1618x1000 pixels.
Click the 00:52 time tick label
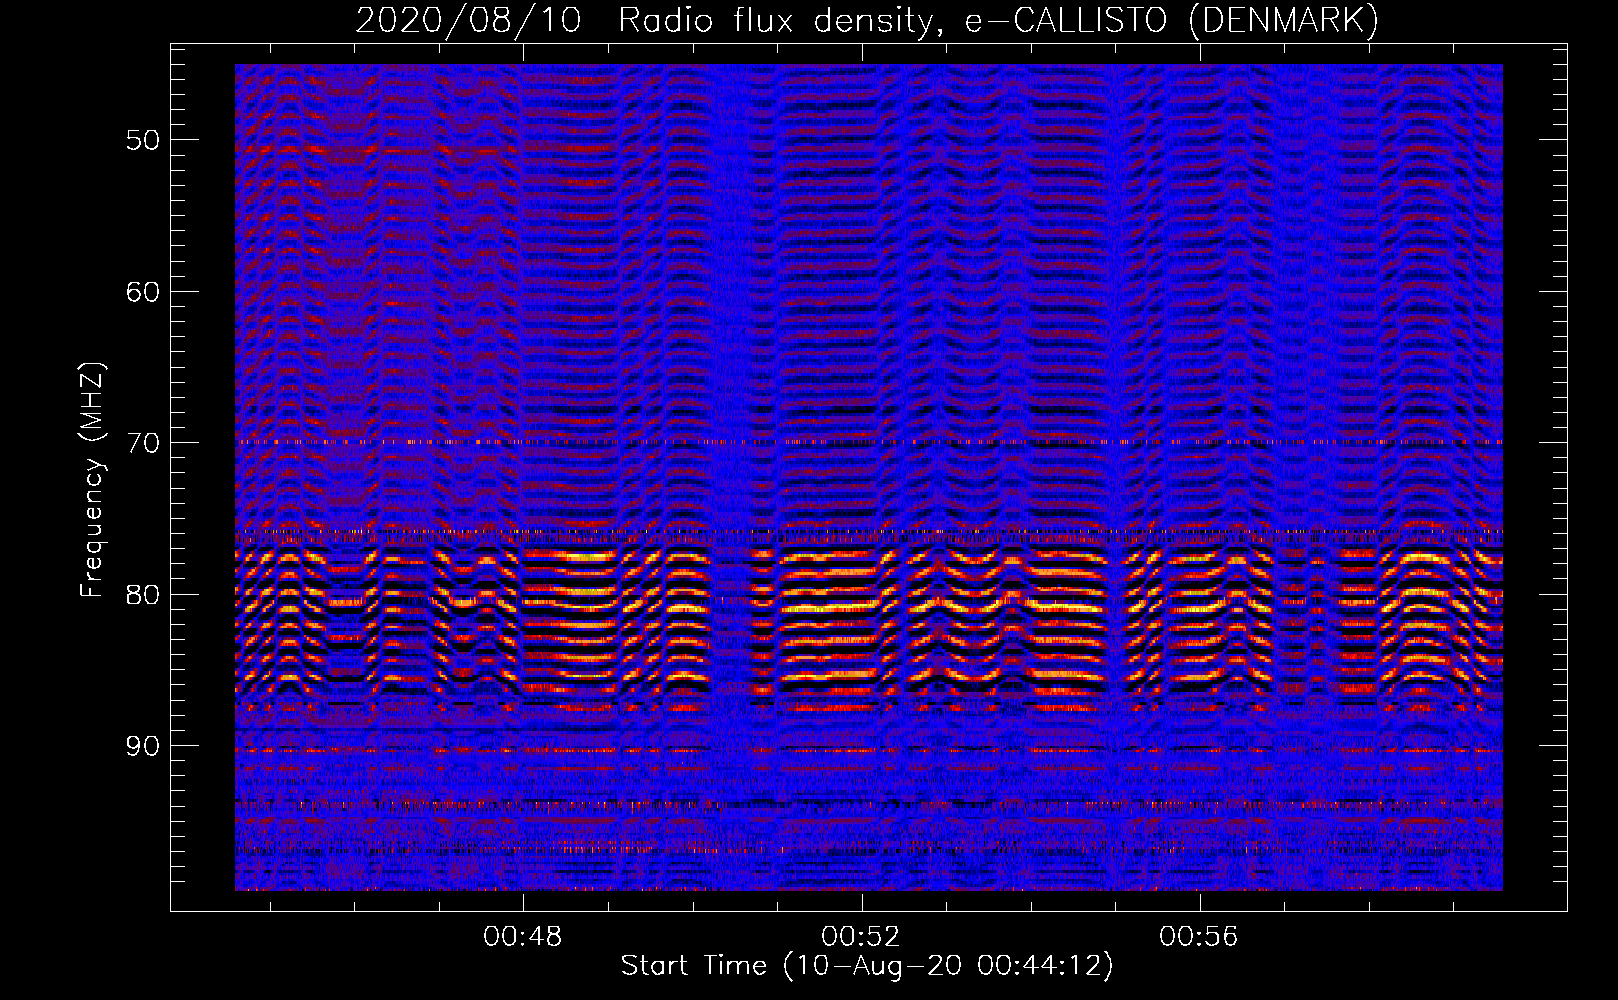click(x=860, y=937)
